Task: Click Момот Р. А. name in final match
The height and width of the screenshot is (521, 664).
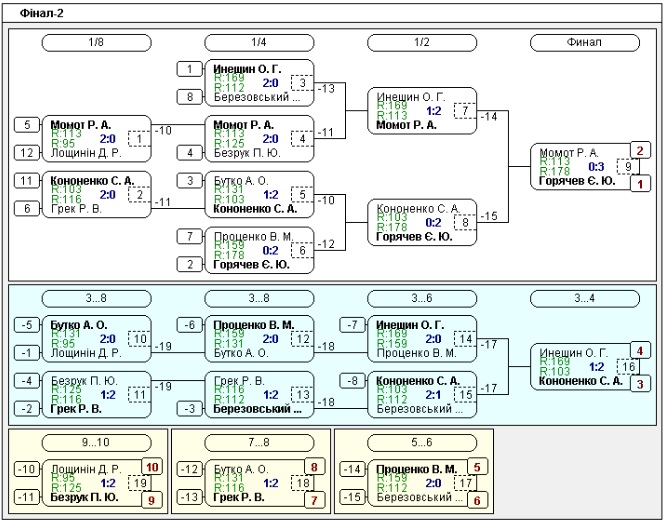Action: pyautogui.click(x=568, y=152)
